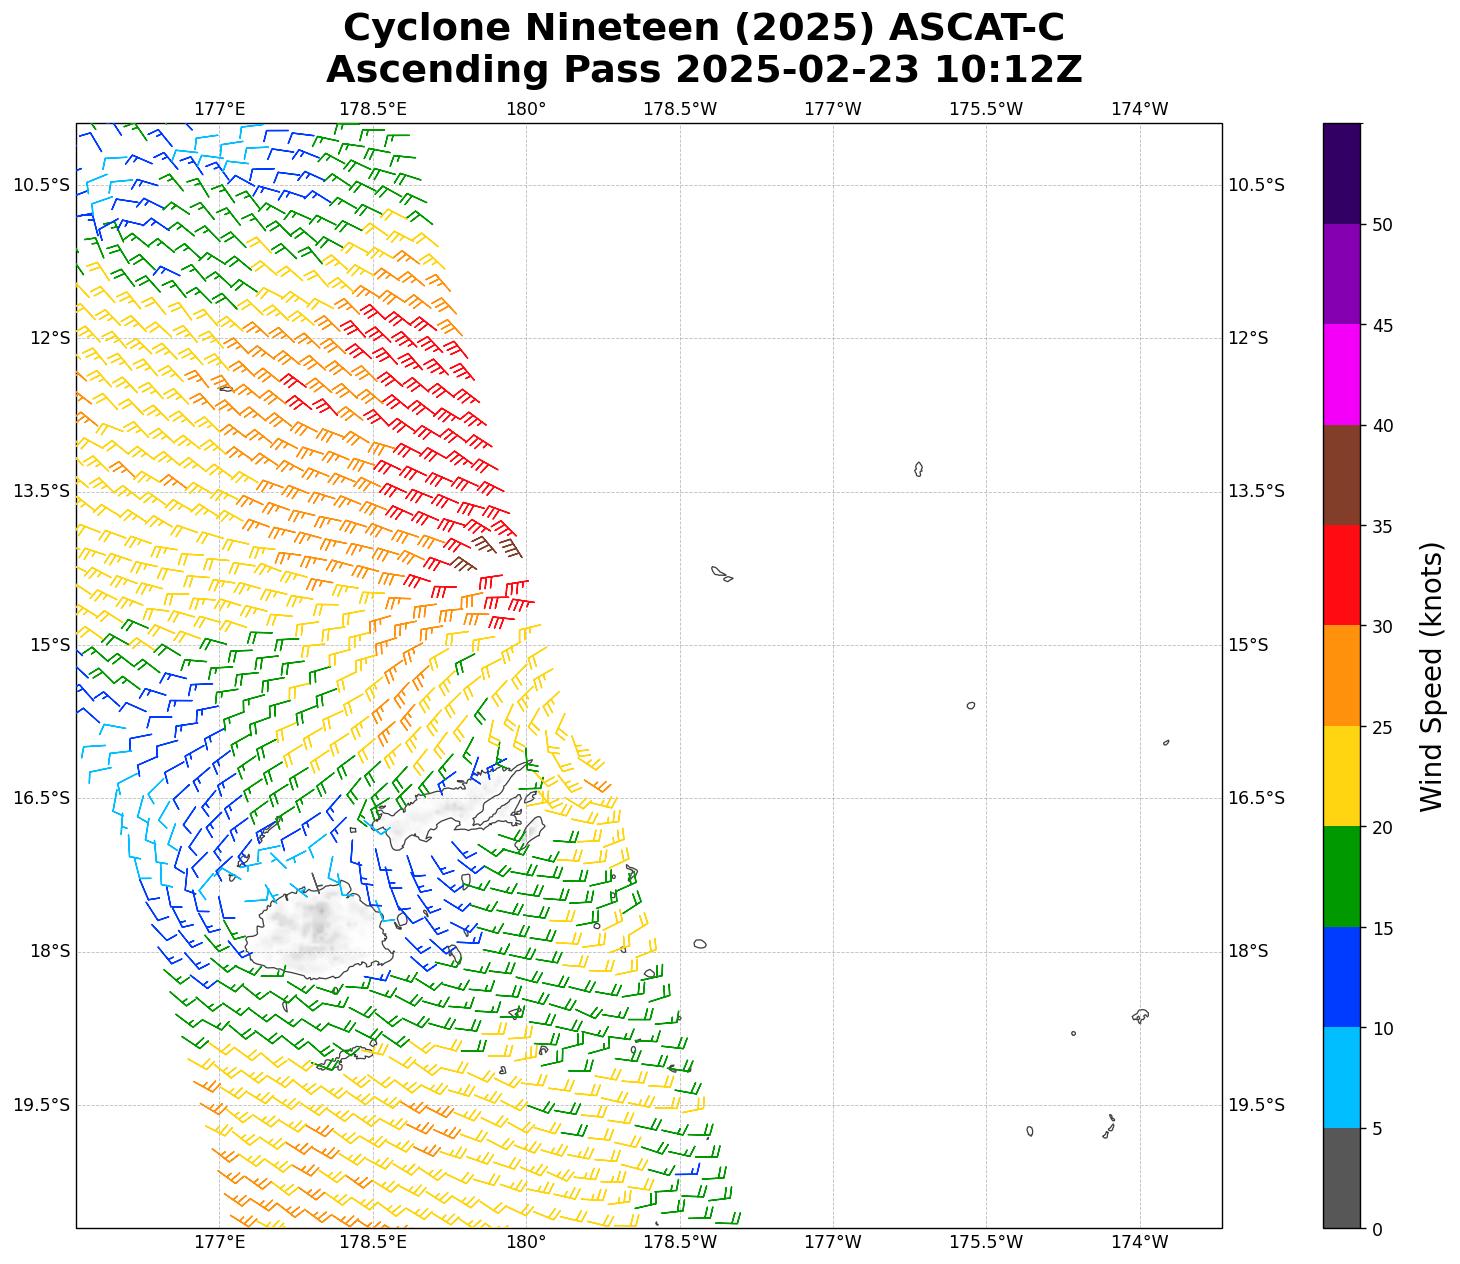Image resolution: width=1460 pixels, height=1264 pixels.
Task: Click the orange 25-30 knot colorbar segment
Action: tap(1341, 675)
